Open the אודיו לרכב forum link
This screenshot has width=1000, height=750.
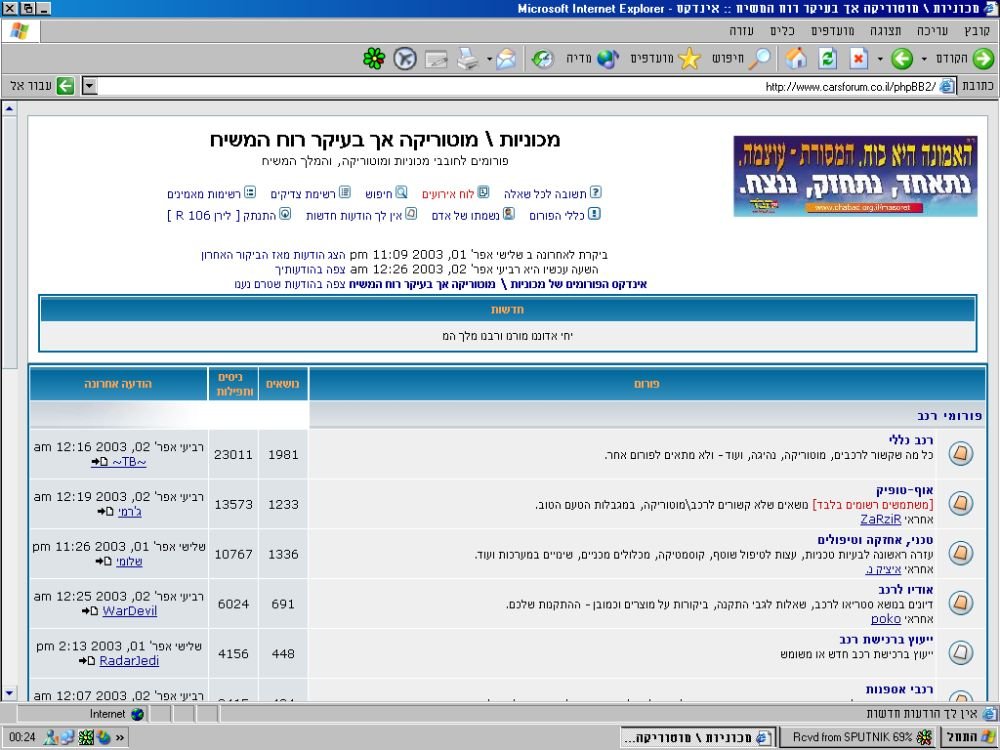[x=906, y=589]
